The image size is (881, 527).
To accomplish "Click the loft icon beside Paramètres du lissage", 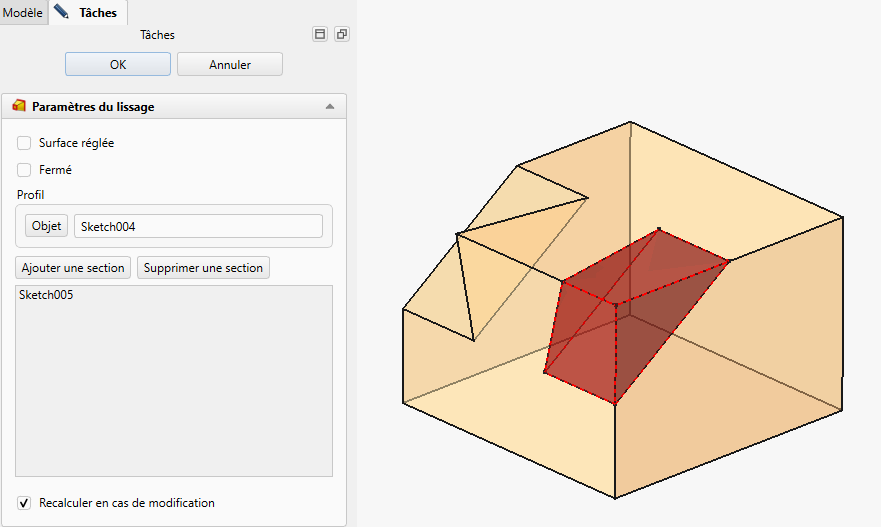I will pyautogui.click(x=19, y=106).
